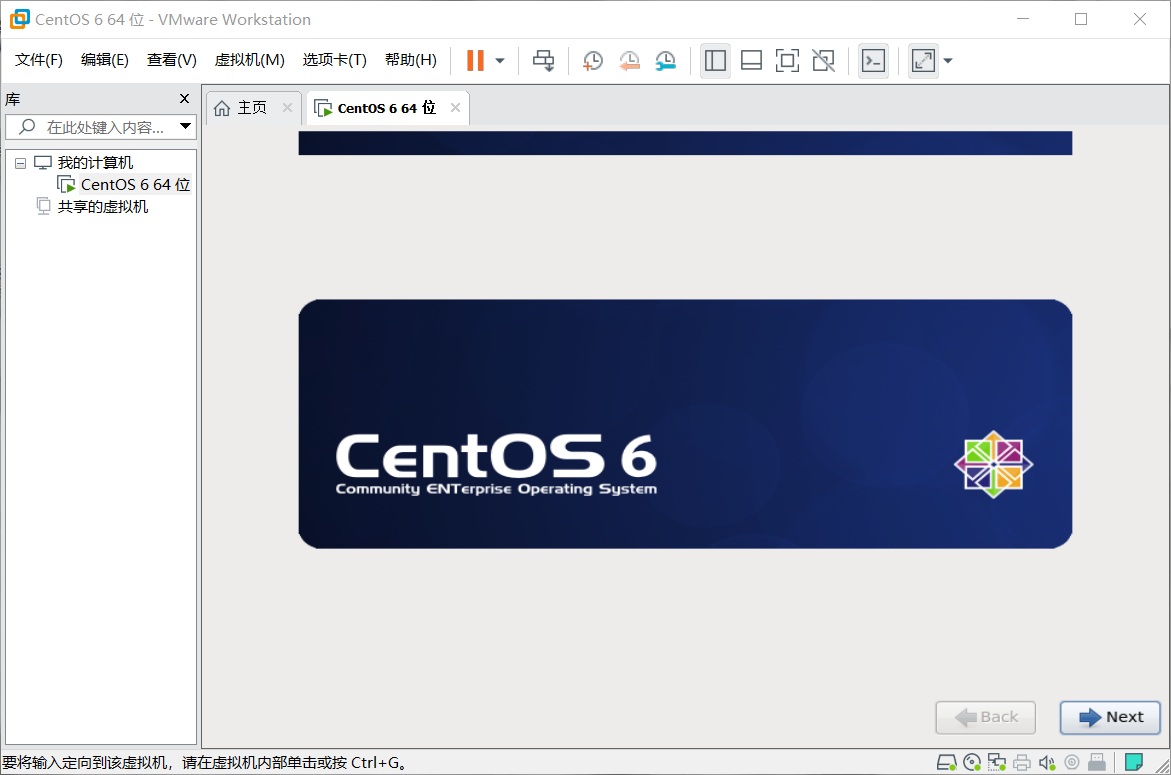Close the 库 library panel
Screen dimensions: 1171x775
184,99
